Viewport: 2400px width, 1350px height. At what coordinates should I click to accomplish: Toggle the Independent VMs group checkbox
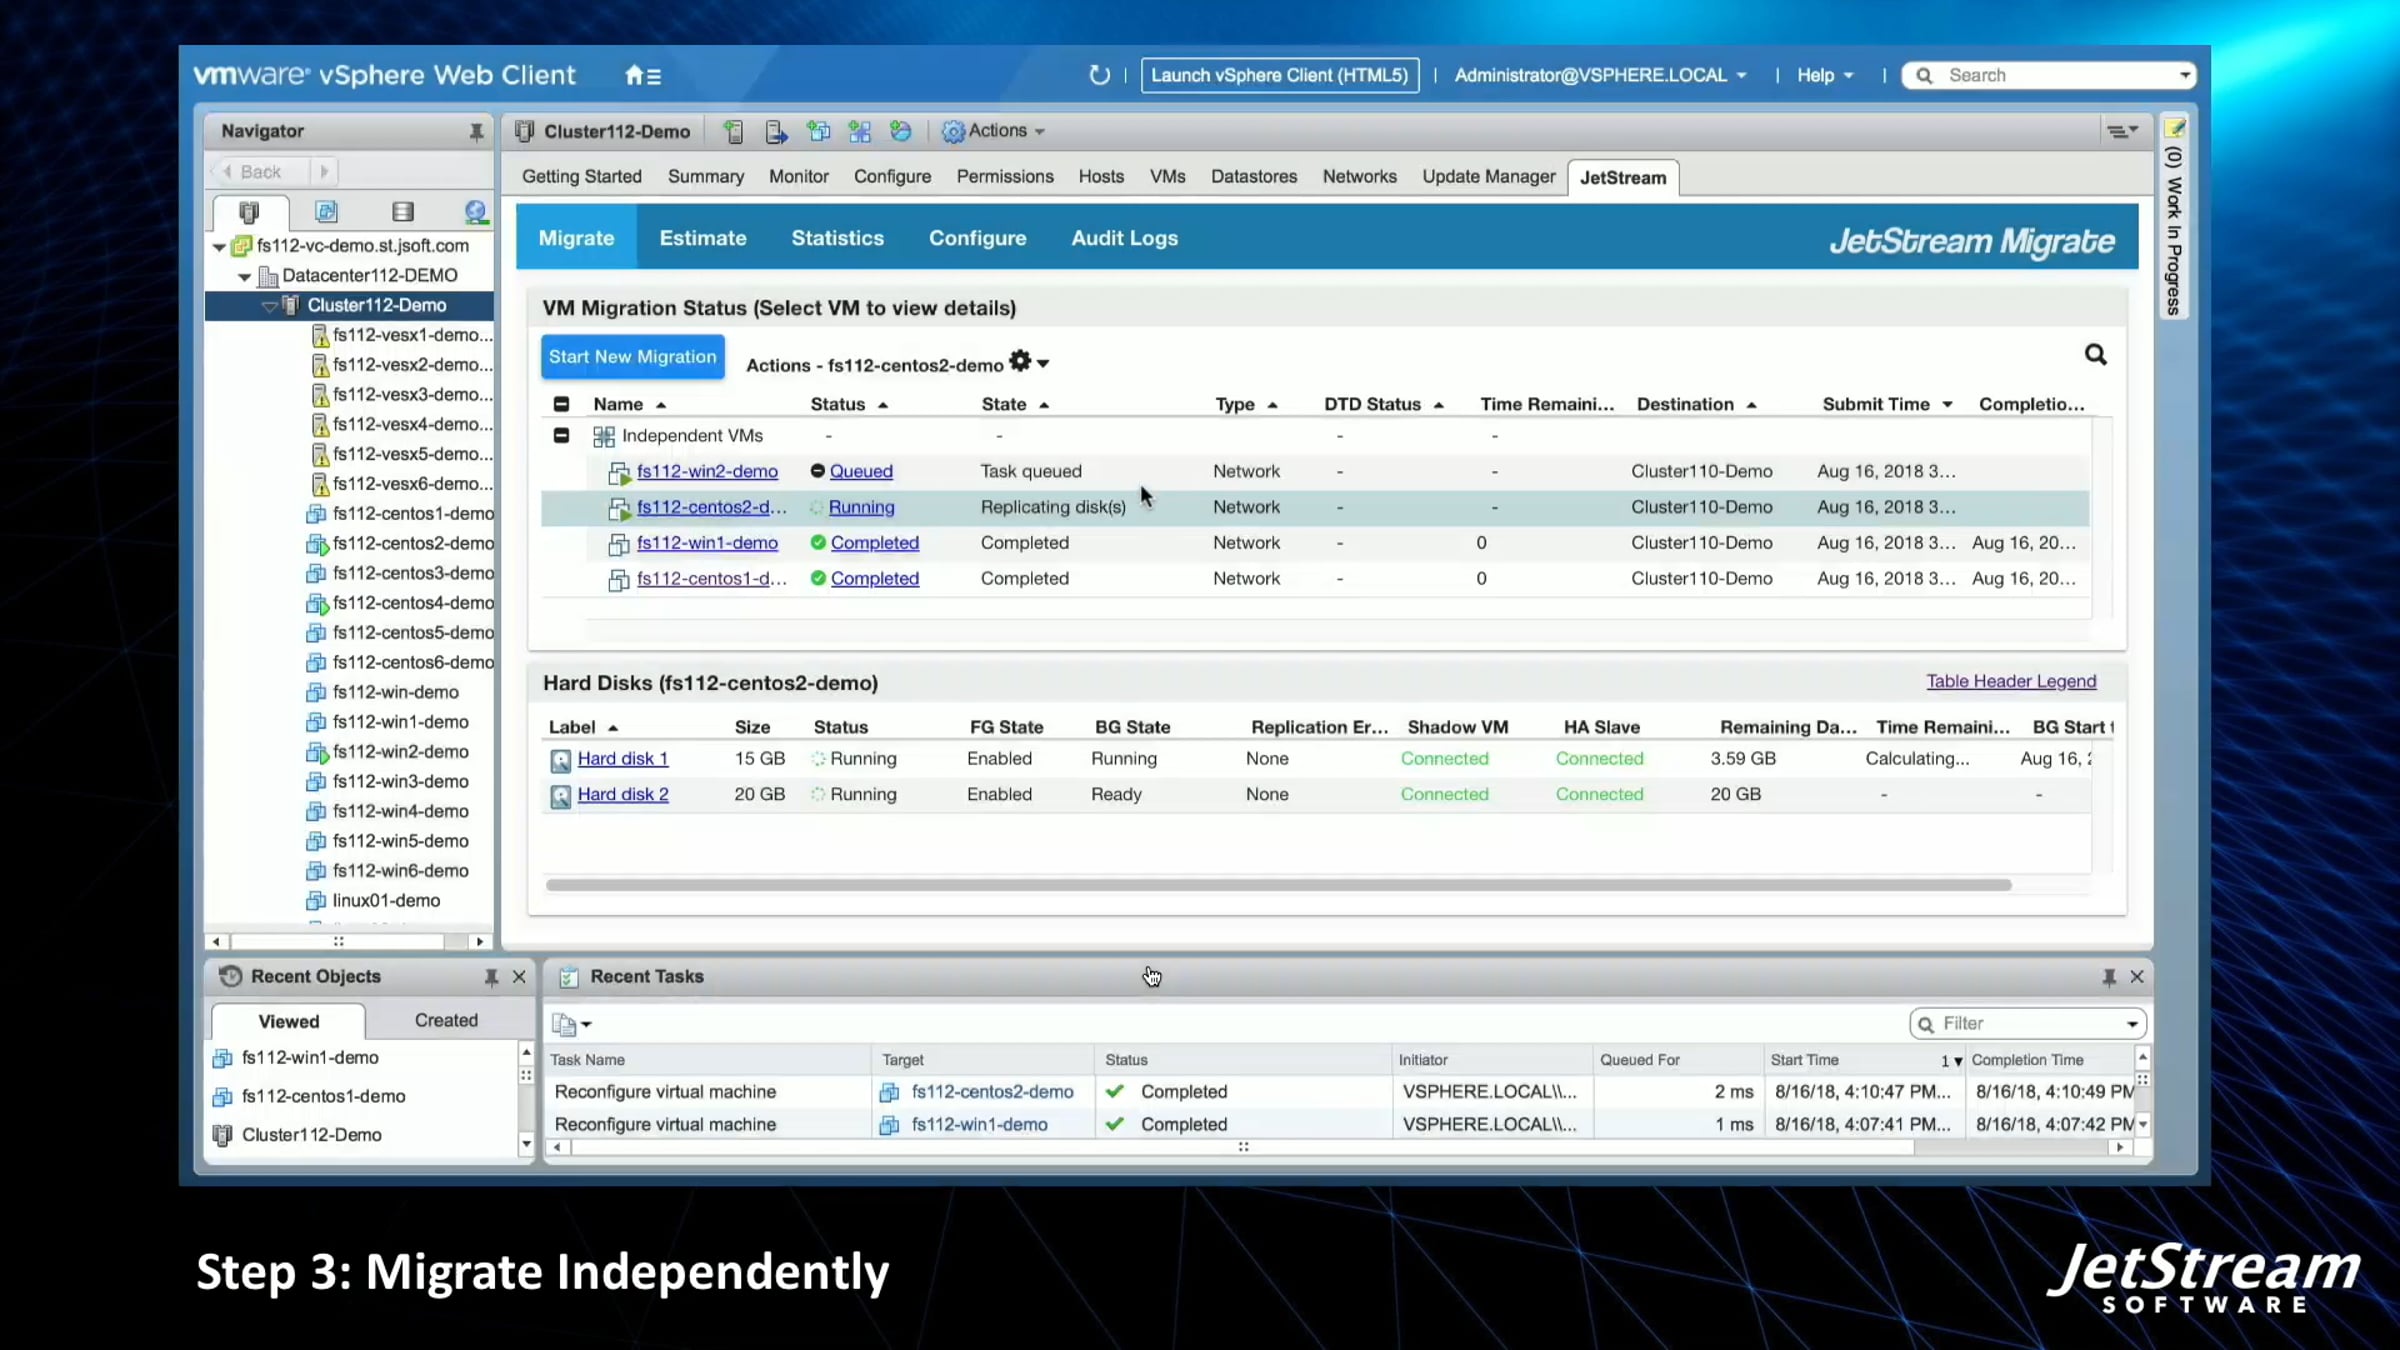click(561, 435)
